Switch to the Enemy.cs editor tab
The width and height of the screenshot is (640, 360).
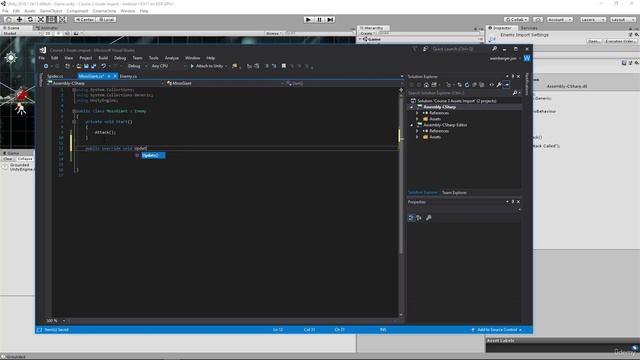tap(128, 76)
